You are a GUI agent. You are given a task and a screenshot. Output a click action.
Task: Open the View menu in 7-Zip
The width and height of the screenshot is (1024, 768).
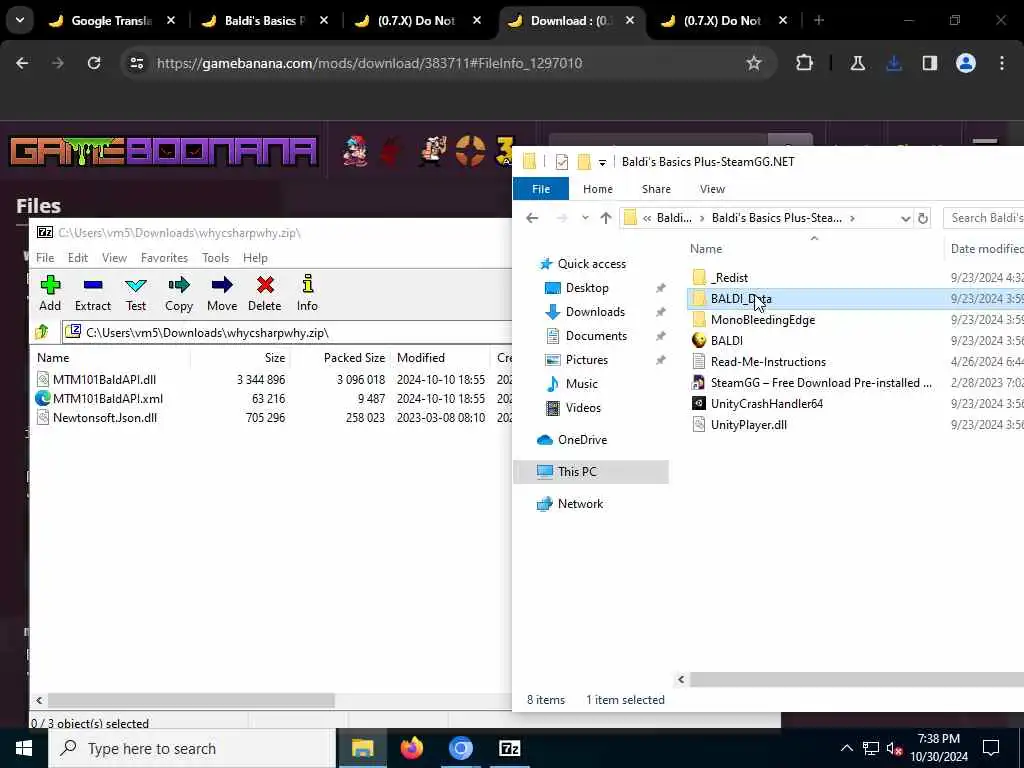click(x=114, y=258)
